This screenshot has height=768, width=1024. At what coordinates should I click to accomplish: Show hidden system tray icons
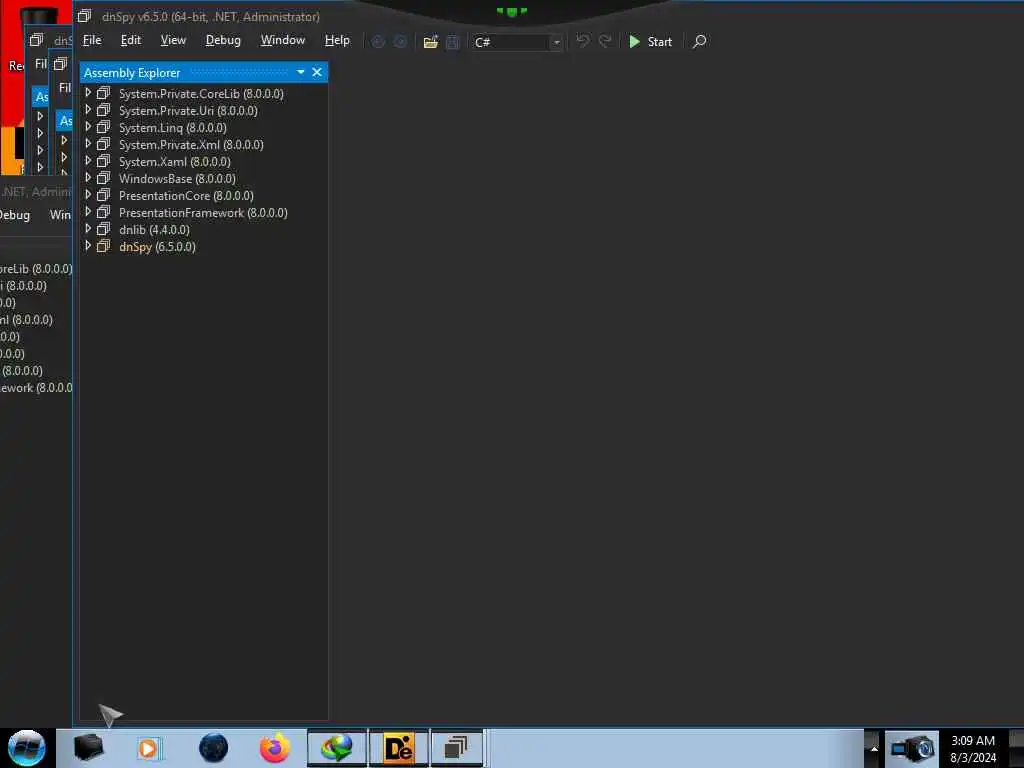(x=873, y=748)
